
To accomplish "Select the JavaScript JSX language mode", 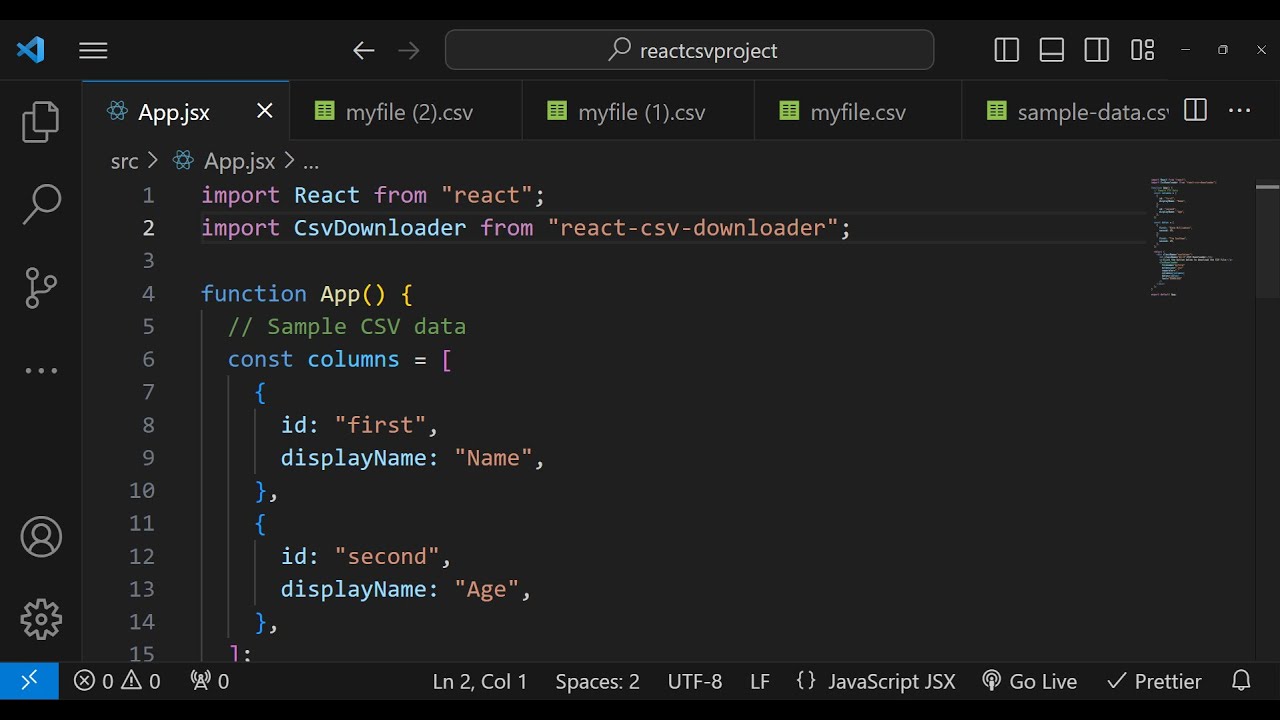I will 876,681.
